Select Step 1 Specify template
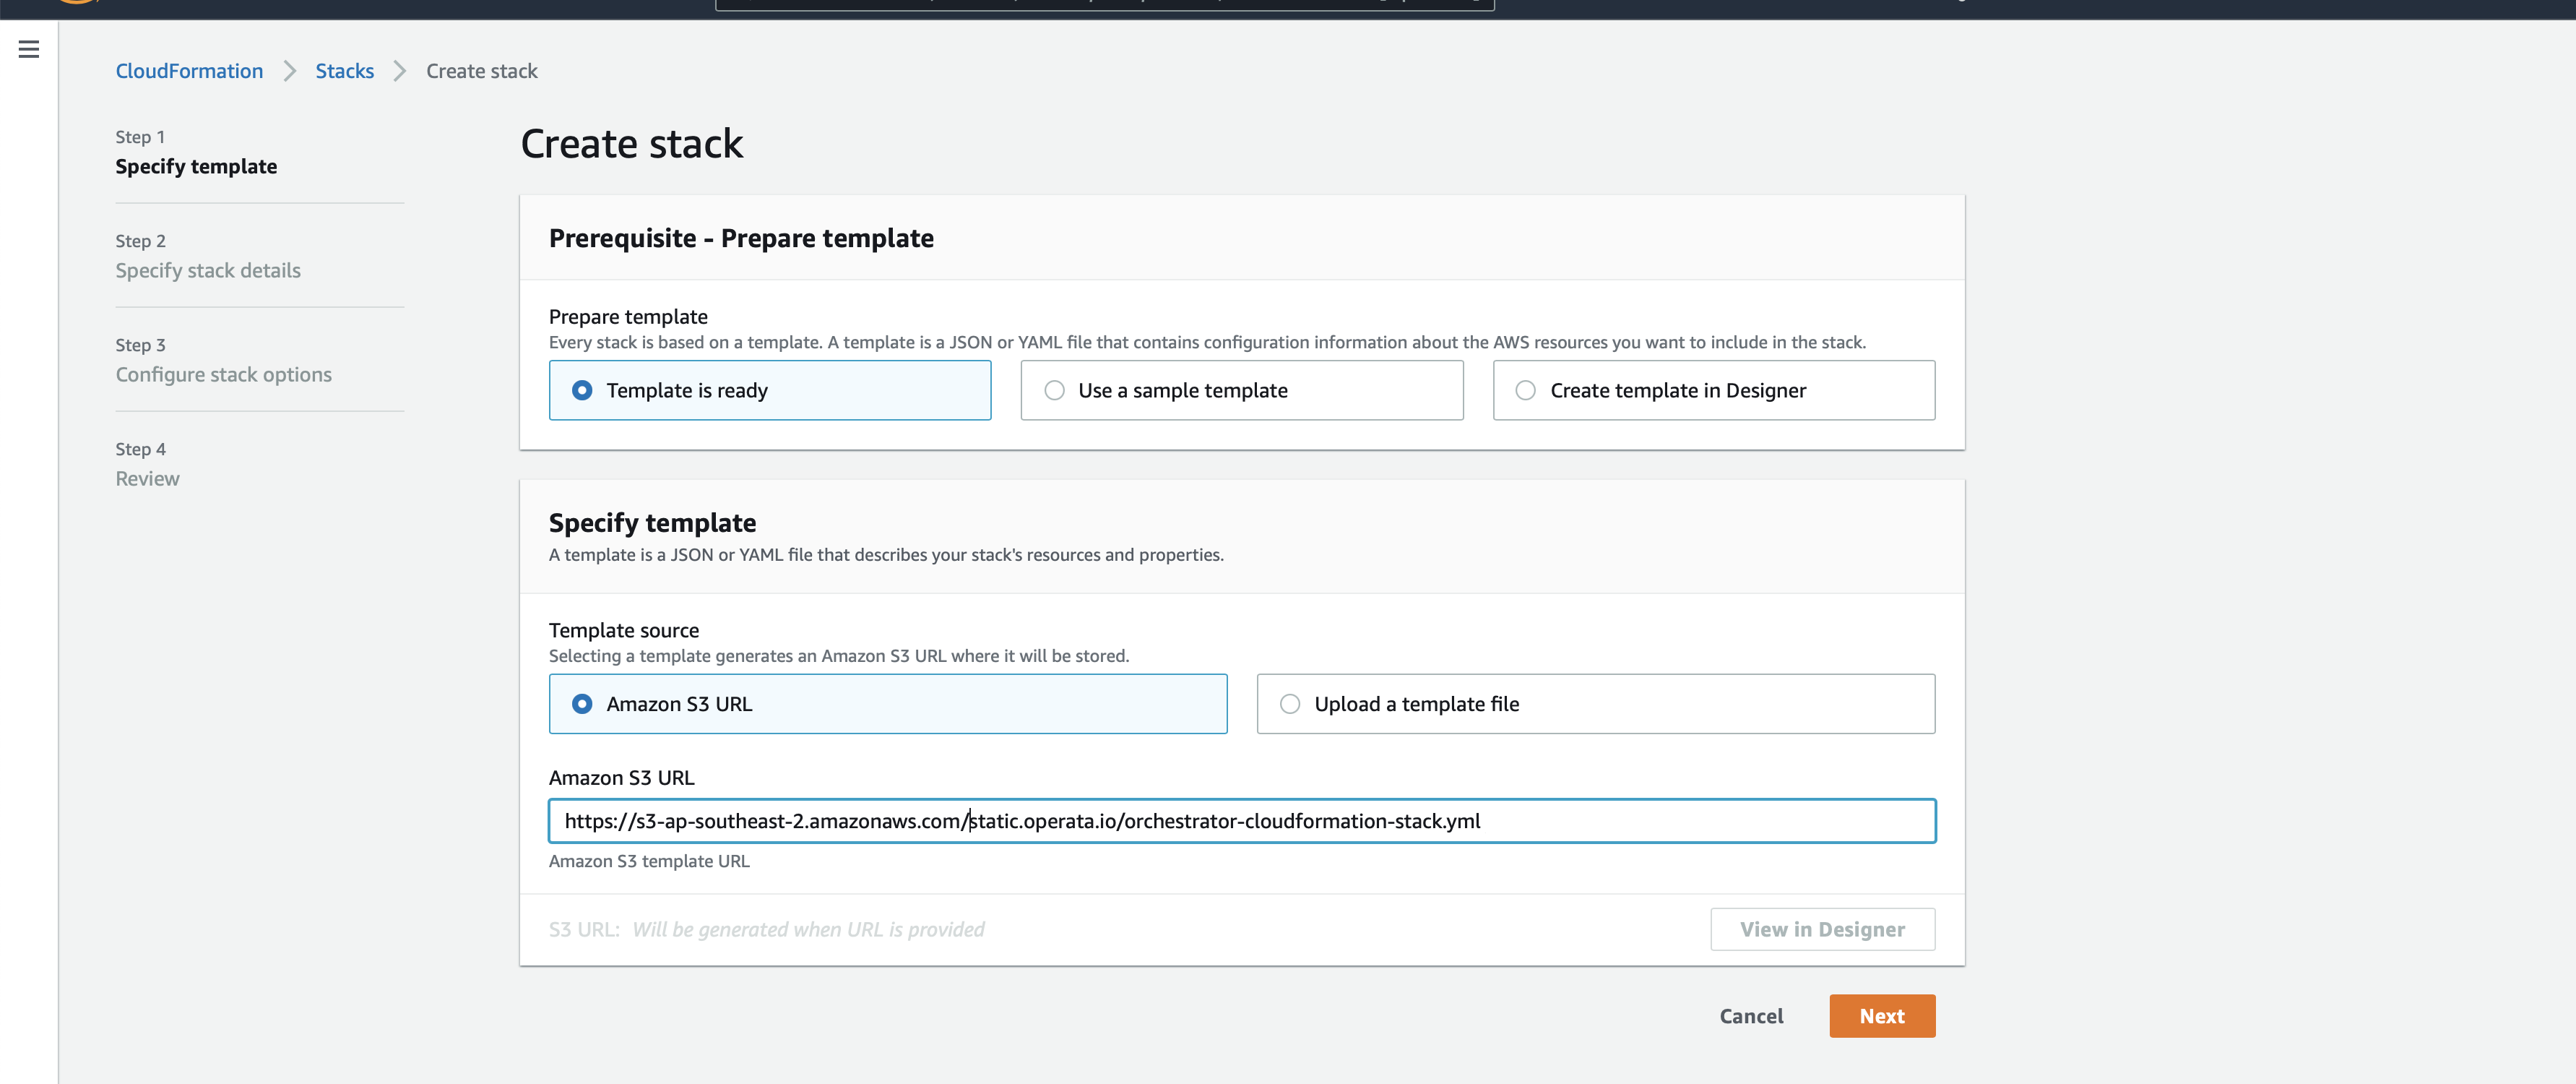The height and width of the screenshot is (1084, 2576). [x=196, y=166]
